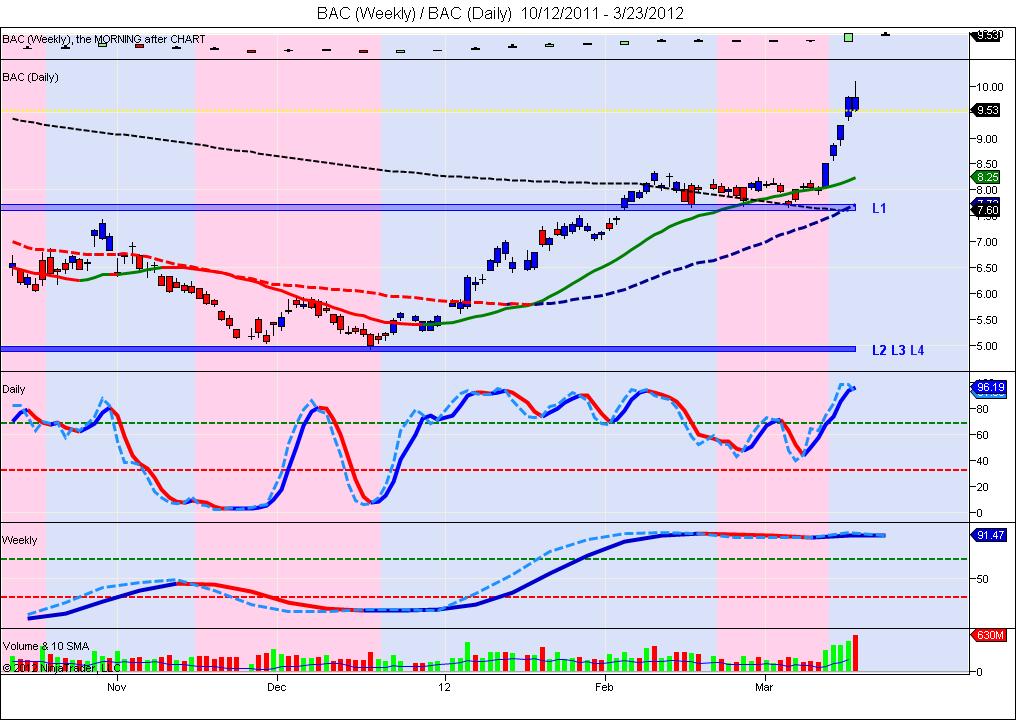Click the 40 level on Daily stochastic axis

(x=982, y=461)
